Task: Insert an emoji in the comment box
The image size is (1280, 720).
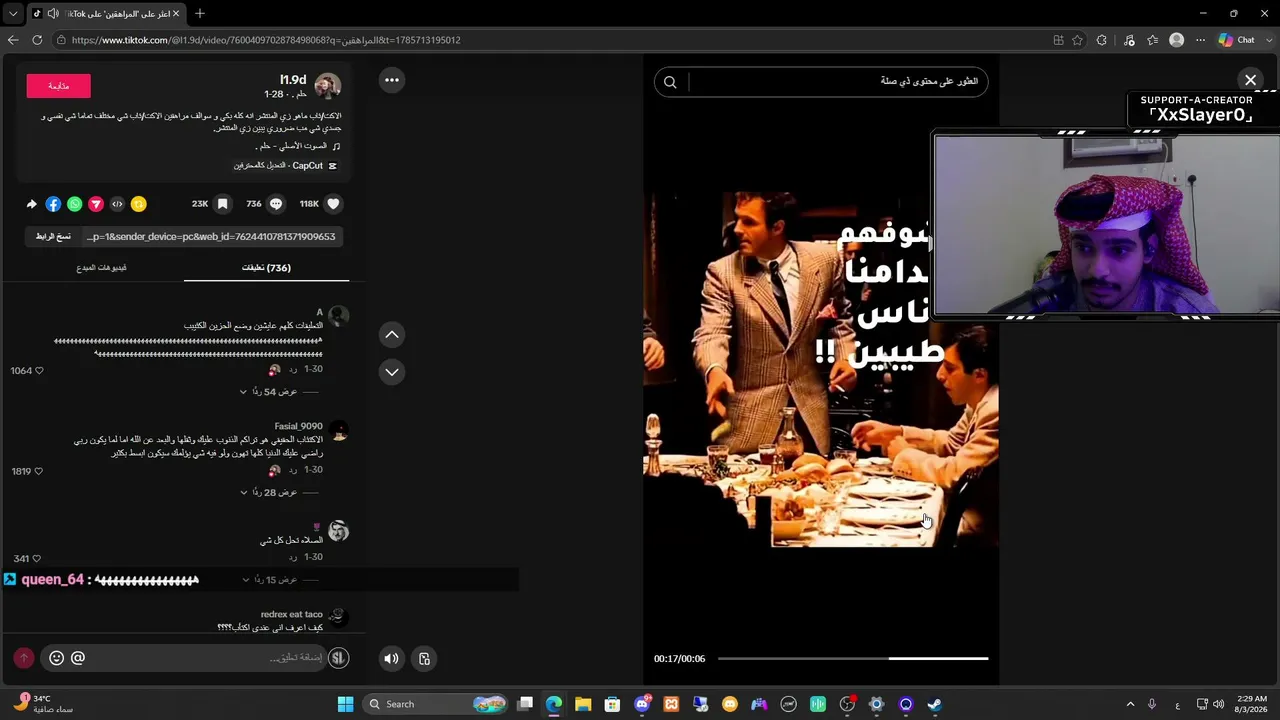Action: click(56, 658)
